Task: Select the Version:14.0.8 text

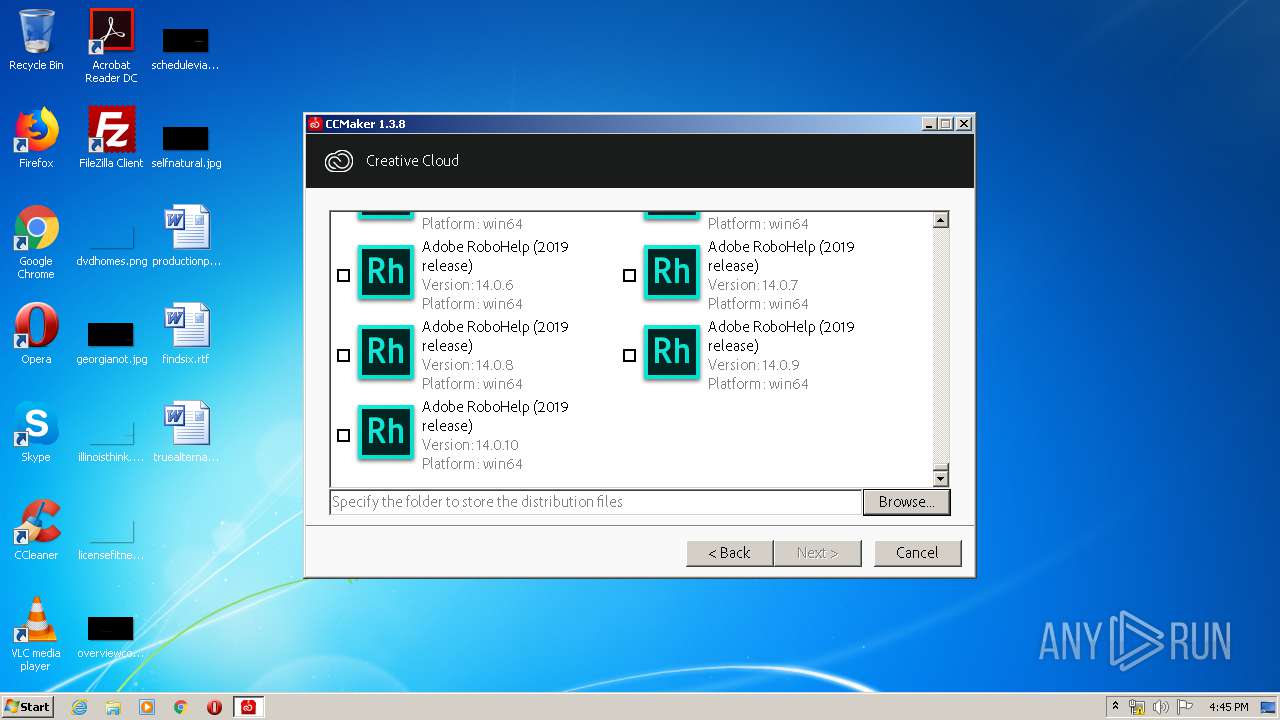Action: tap(468, 365)
